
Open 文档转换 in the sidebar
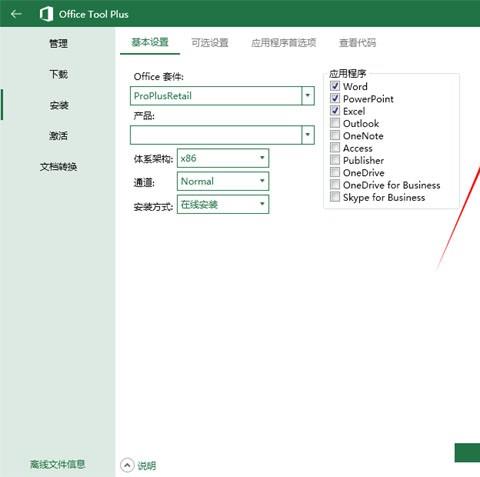tap(59, 167)
